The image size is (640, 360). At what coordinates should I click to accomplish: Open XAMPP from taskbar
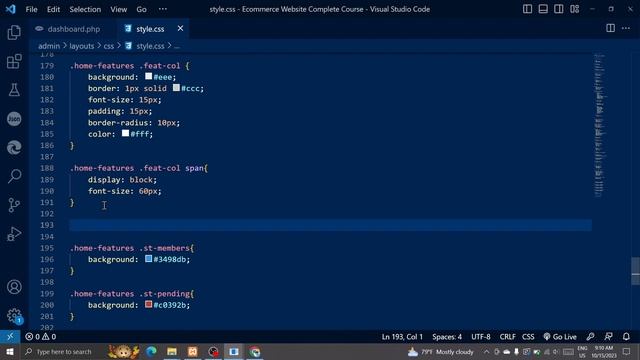(193, 351)
